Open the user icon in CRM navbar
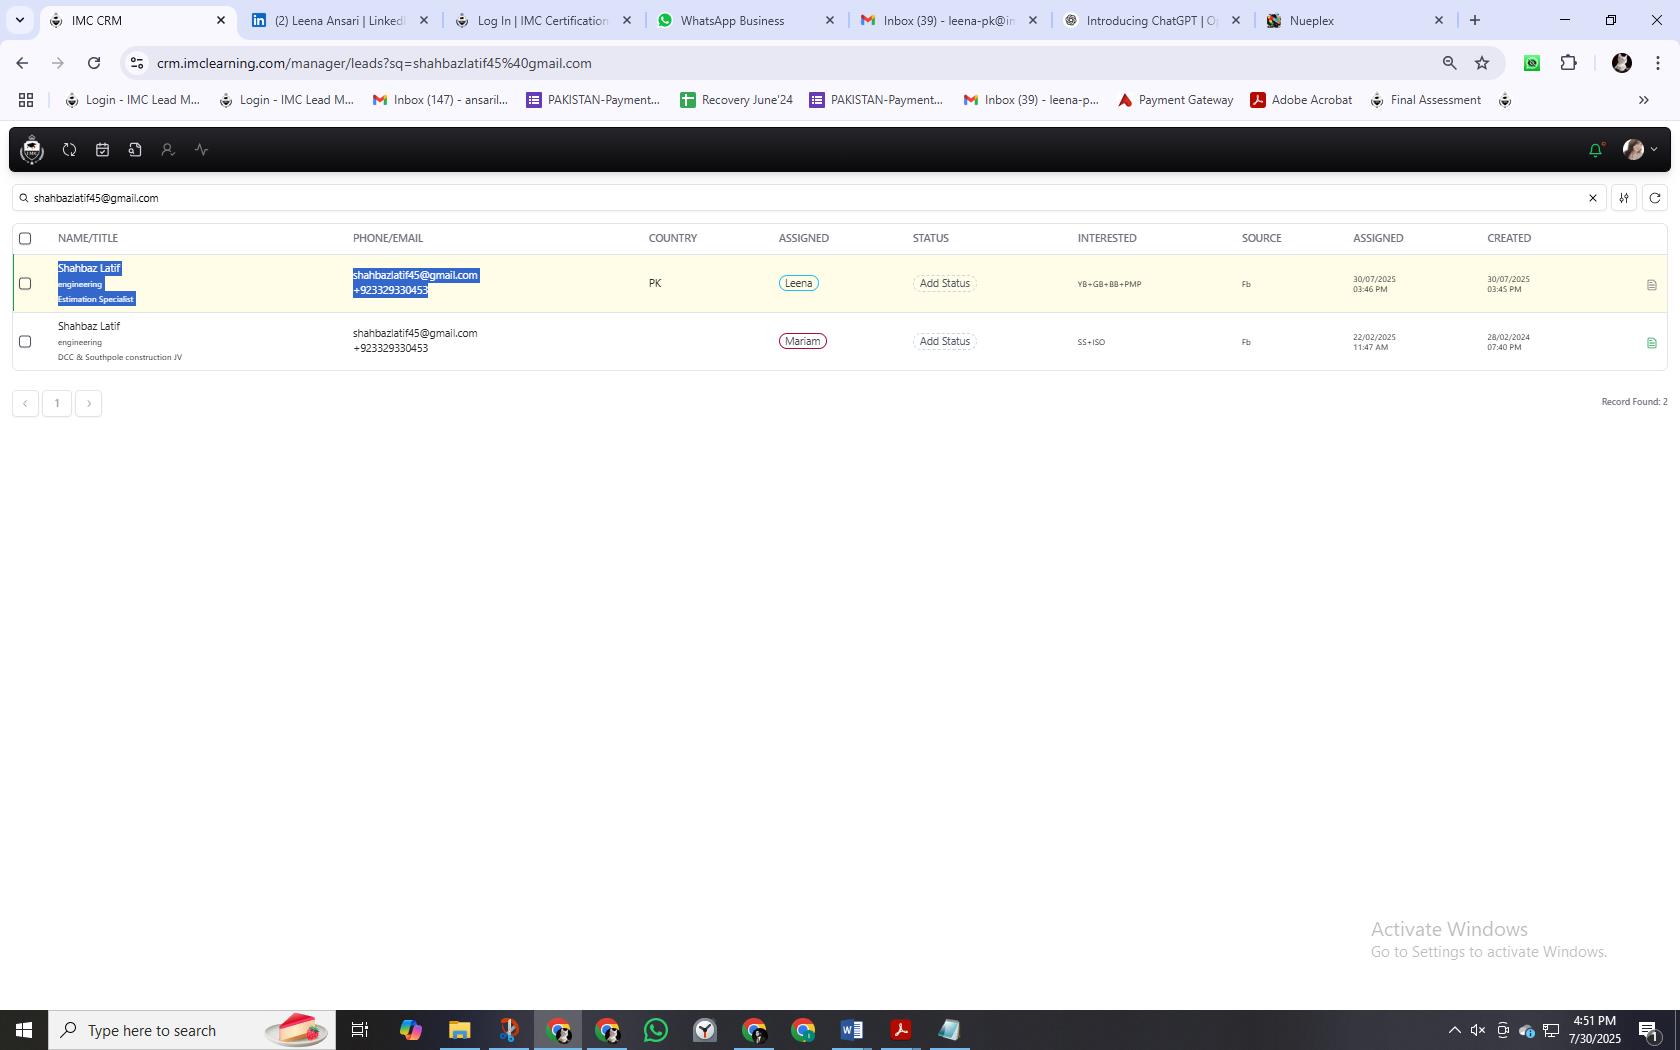Viewport: 1680px width, 1050px height. tap(168, 149)
